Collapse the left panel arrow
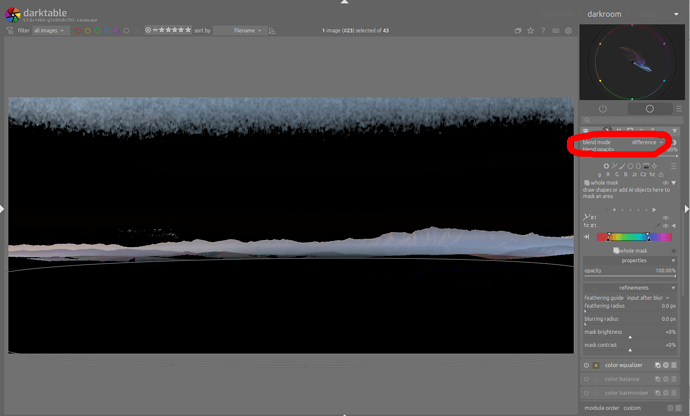The height and width of the screenshot is (416, 690). point(2,209)
